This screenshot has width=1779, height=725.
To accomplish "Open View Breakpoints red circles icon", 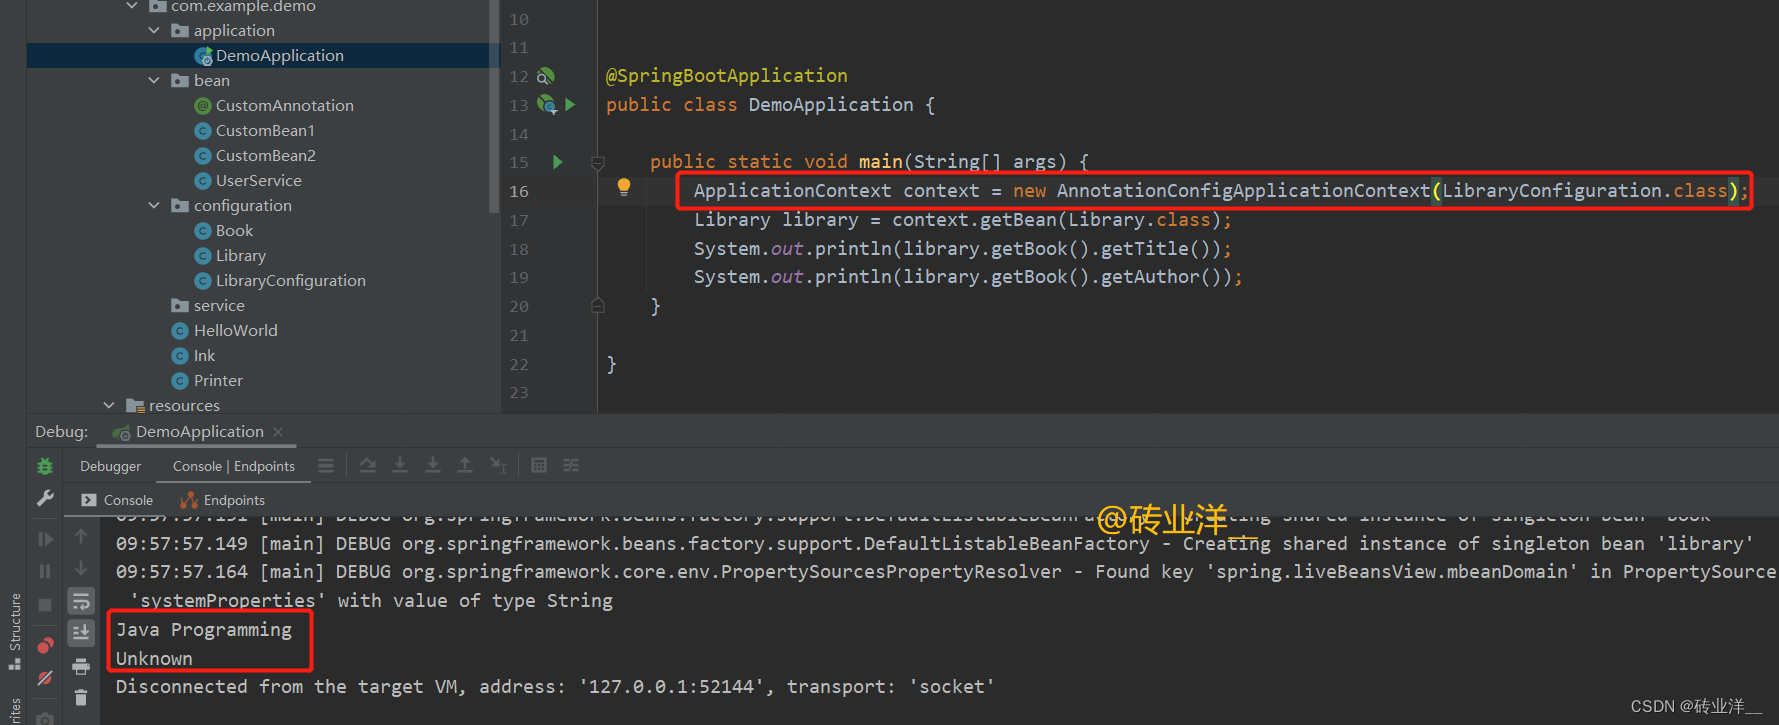I will coord(45,645).
